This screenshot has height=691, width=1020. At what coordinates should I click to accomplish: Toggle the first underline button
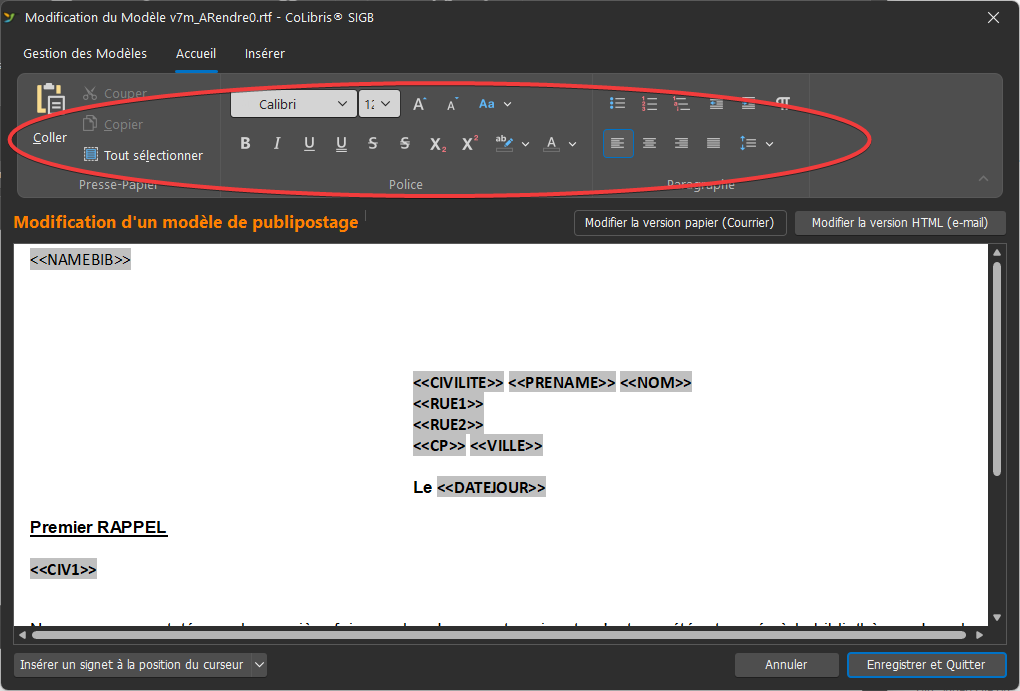click(309, 144)
